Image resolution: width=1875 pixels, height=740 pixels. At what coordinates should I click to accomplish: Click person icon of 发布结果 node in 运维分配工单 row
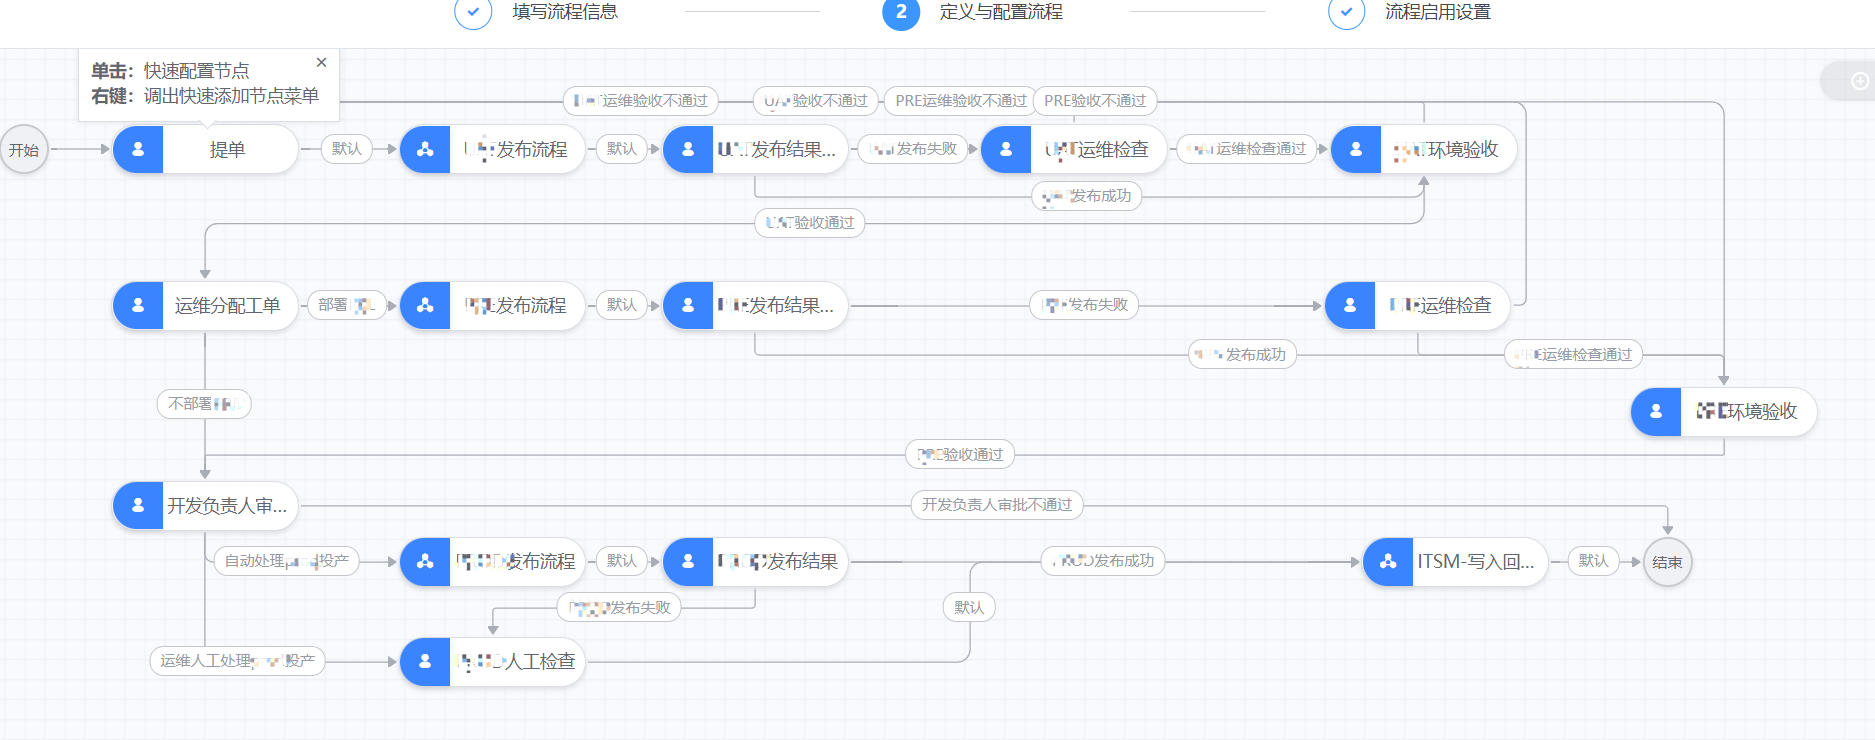click(688, 305)
